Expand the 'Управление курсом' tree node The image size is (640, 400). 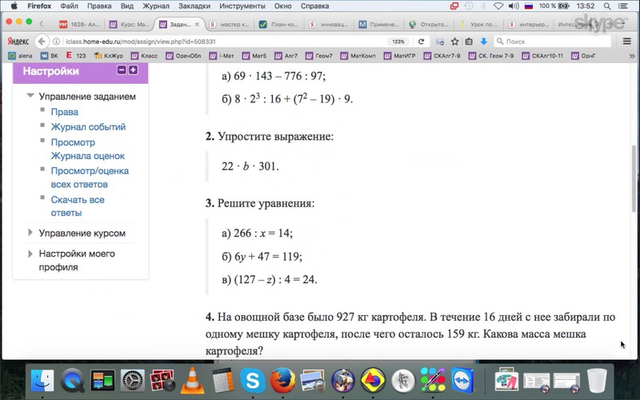(x=30, y=233)
